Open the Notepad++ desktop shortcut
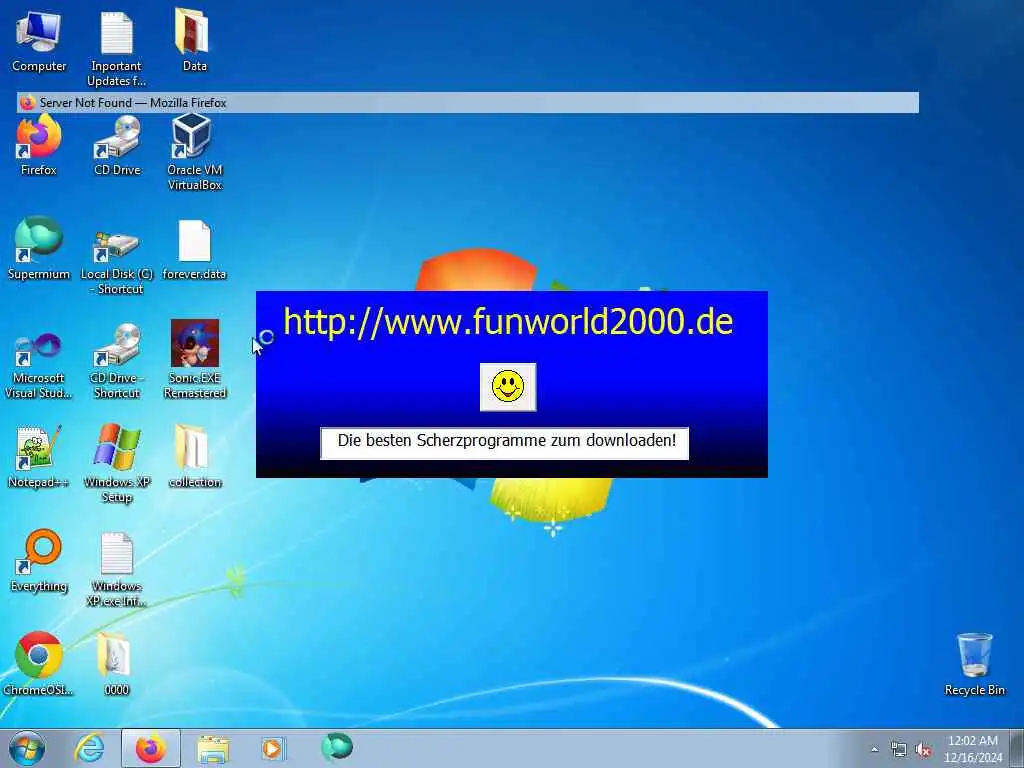 click(39, 457)
